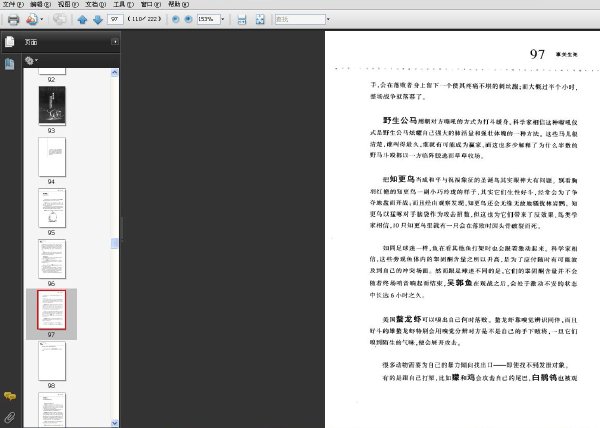600x428 pixels.
Task: Click the bold heading 野生公马 in document
Action: [400, 120]
